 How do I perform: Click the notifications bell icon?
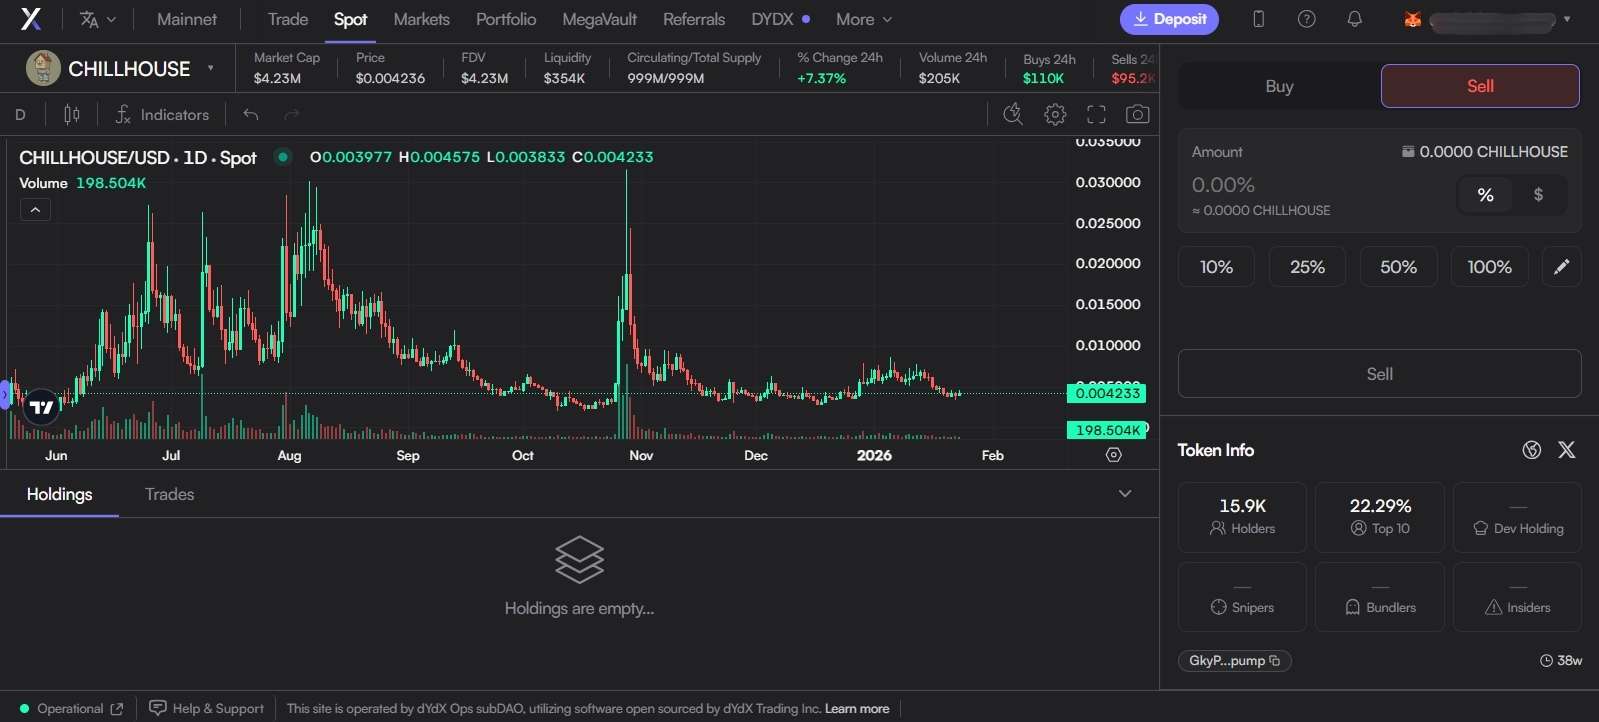tap(1354, 19)
